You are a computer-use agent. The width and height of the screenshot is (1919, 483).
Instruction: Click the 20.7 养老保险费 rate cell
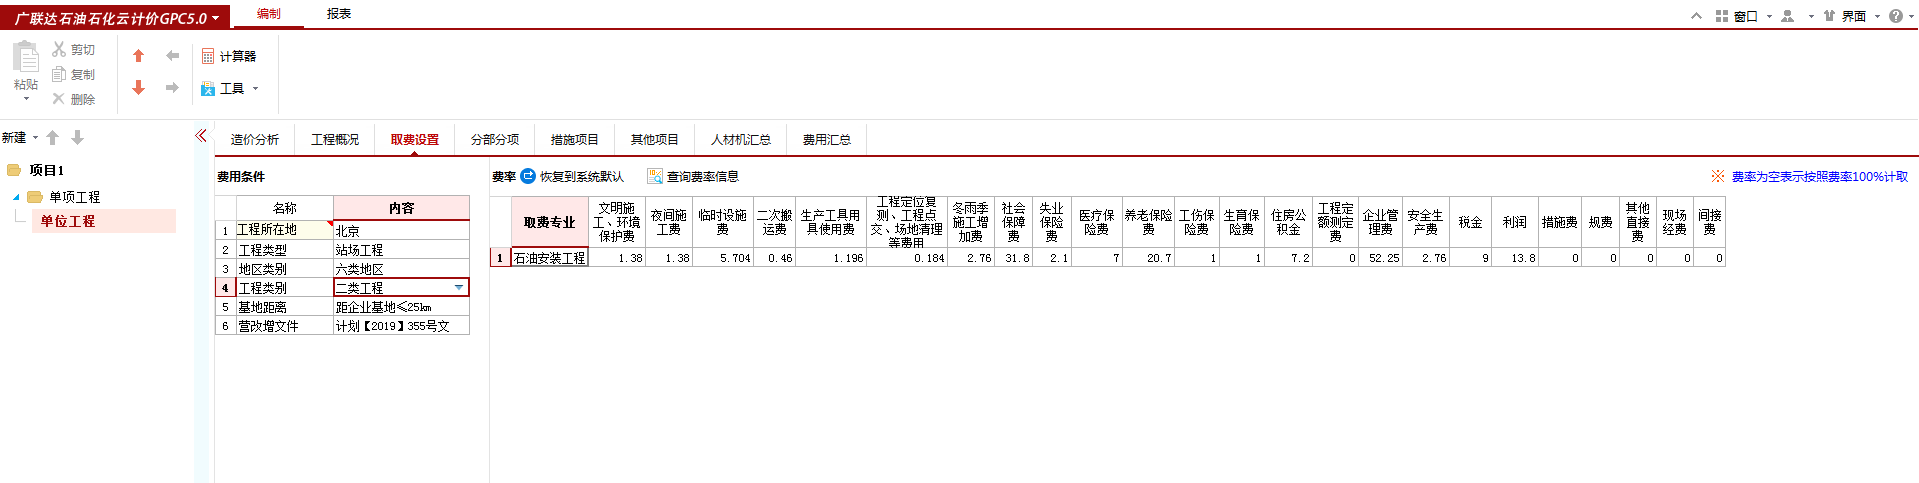[1148, 258]
